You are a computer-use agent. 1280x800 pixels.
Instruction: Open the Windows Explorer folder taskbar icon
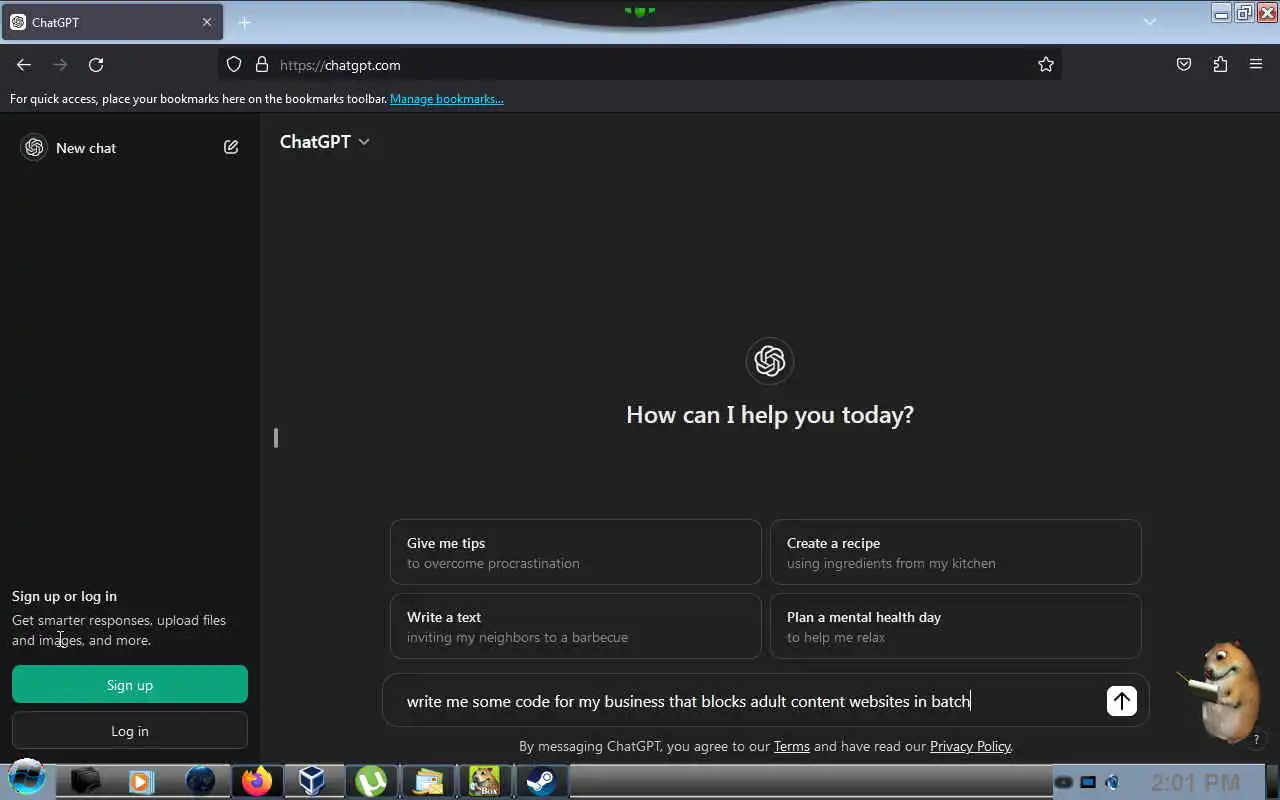click(428, 781)
